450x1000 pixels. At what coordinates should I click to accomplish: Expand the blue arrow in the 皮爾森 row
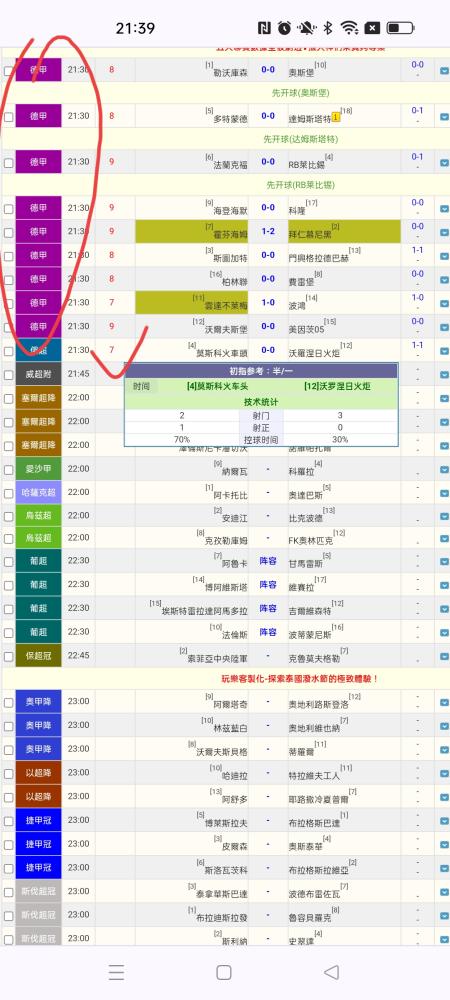coord(444,844)
